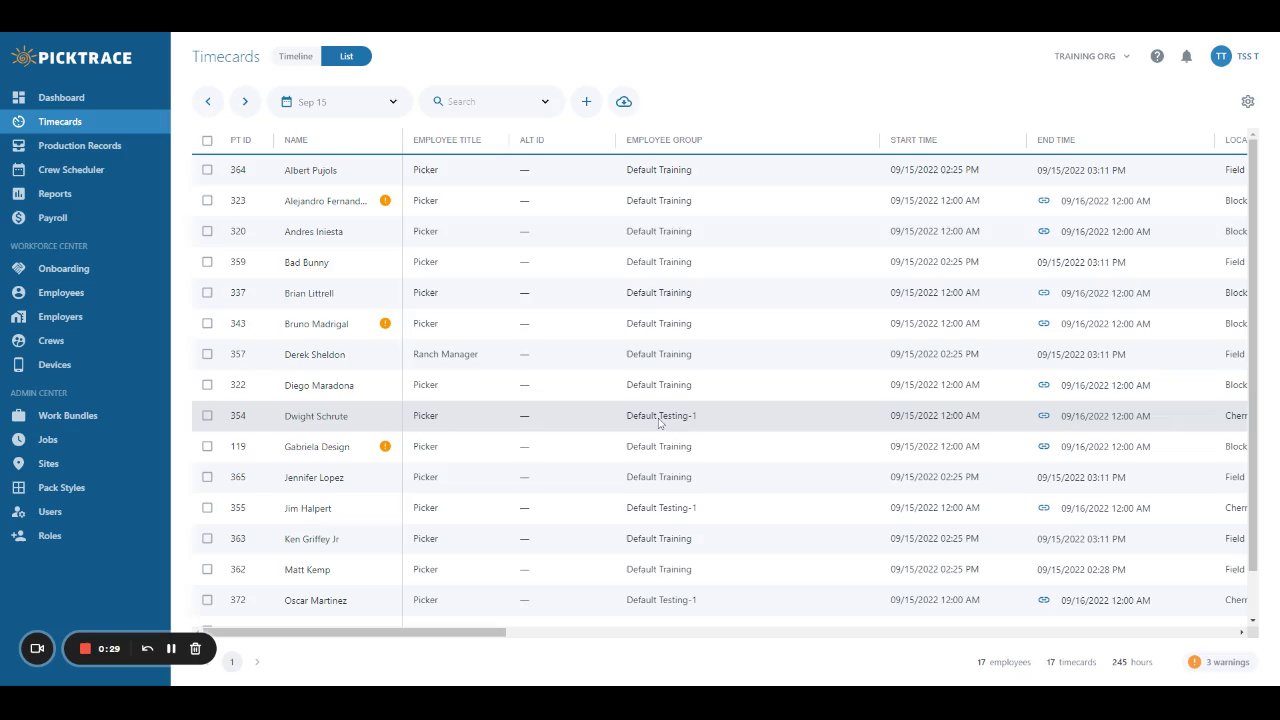Click warning icon beside Gabriela Design
The image size is (1280, 720).
click(385, 446)
